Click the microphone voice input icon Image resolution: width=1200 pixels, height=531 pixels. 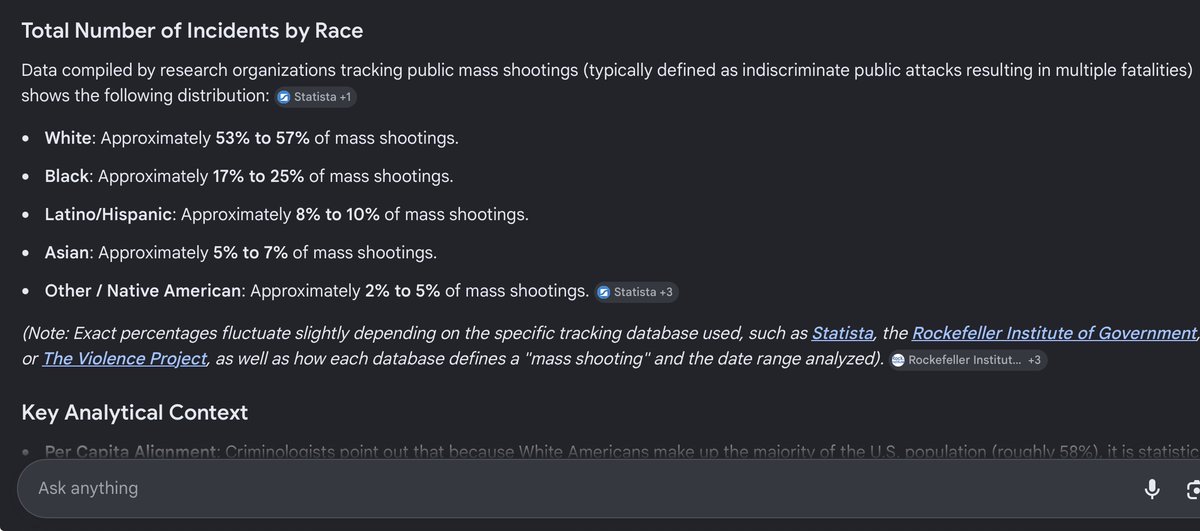(1152, 488)
